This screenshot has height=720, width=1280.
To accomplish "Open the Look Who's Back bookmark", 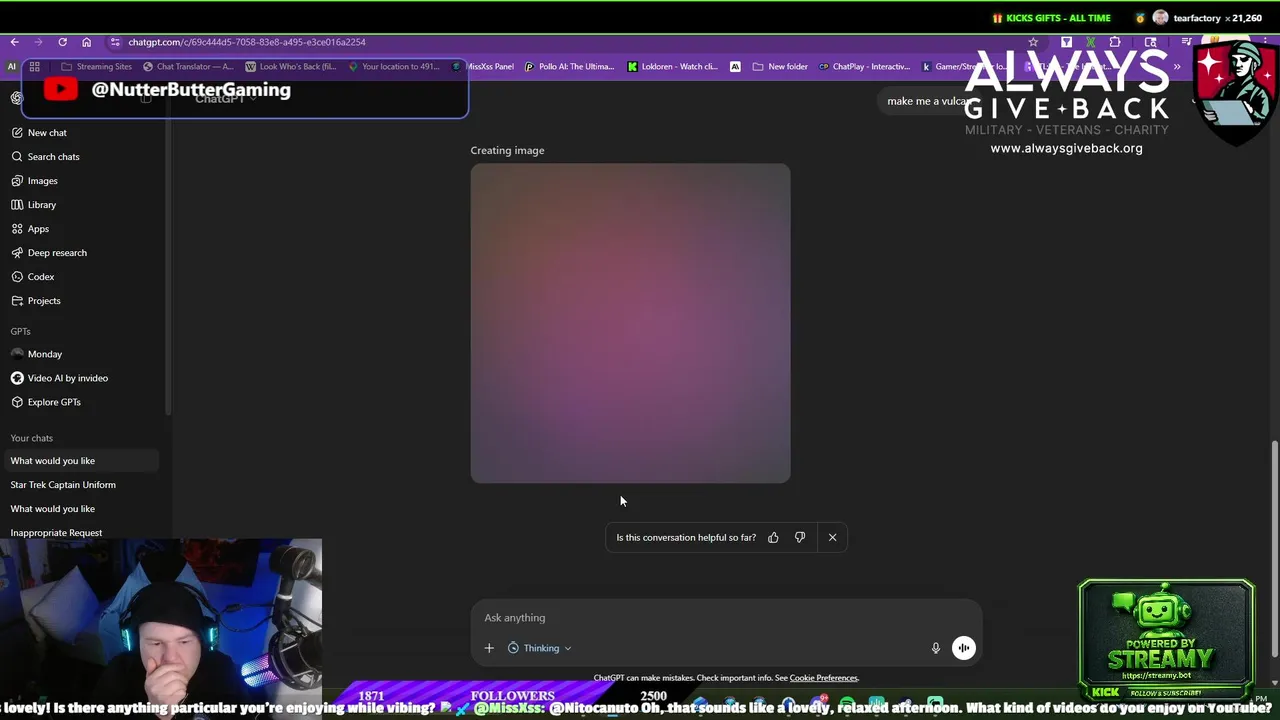I will (x=291, y=67).
